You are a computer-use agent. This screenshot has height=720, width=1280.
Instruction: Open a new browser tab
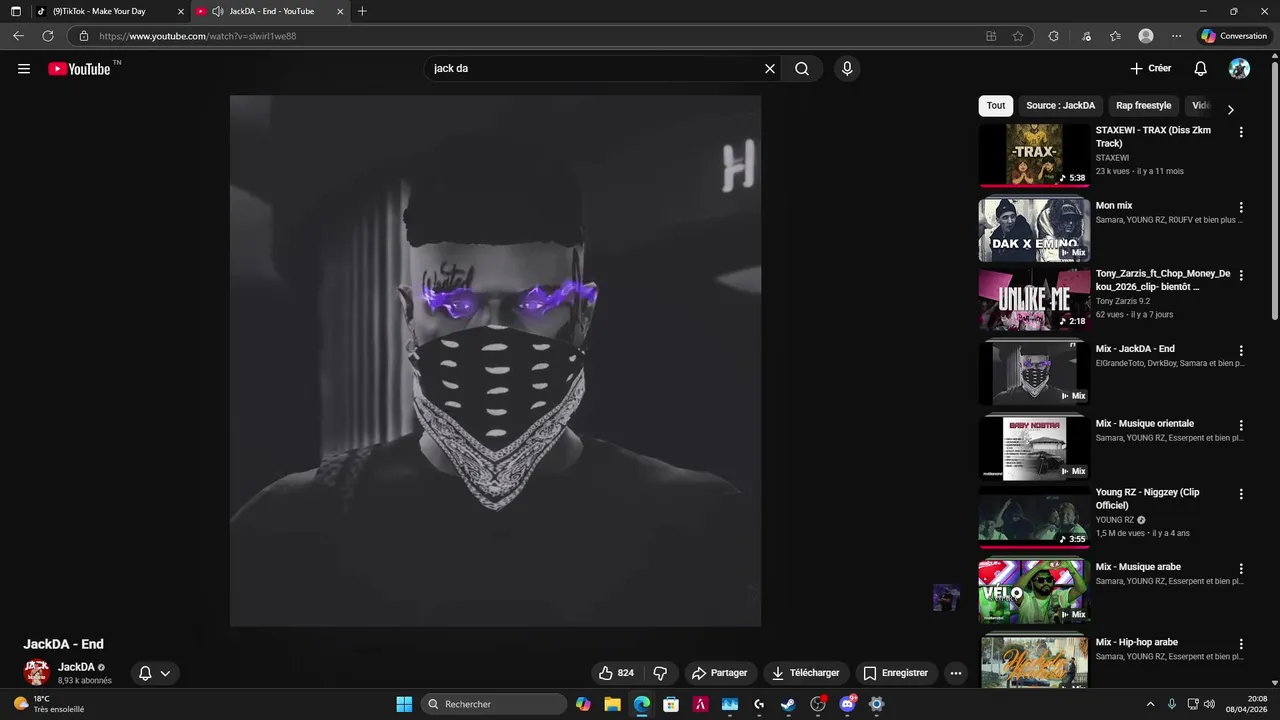pos(362,11)
